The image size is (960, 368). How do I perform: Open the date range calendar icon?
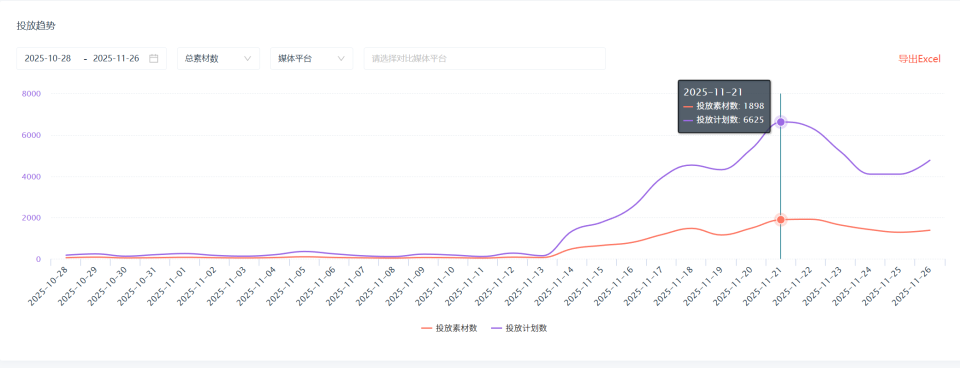[x=154, y=59]
